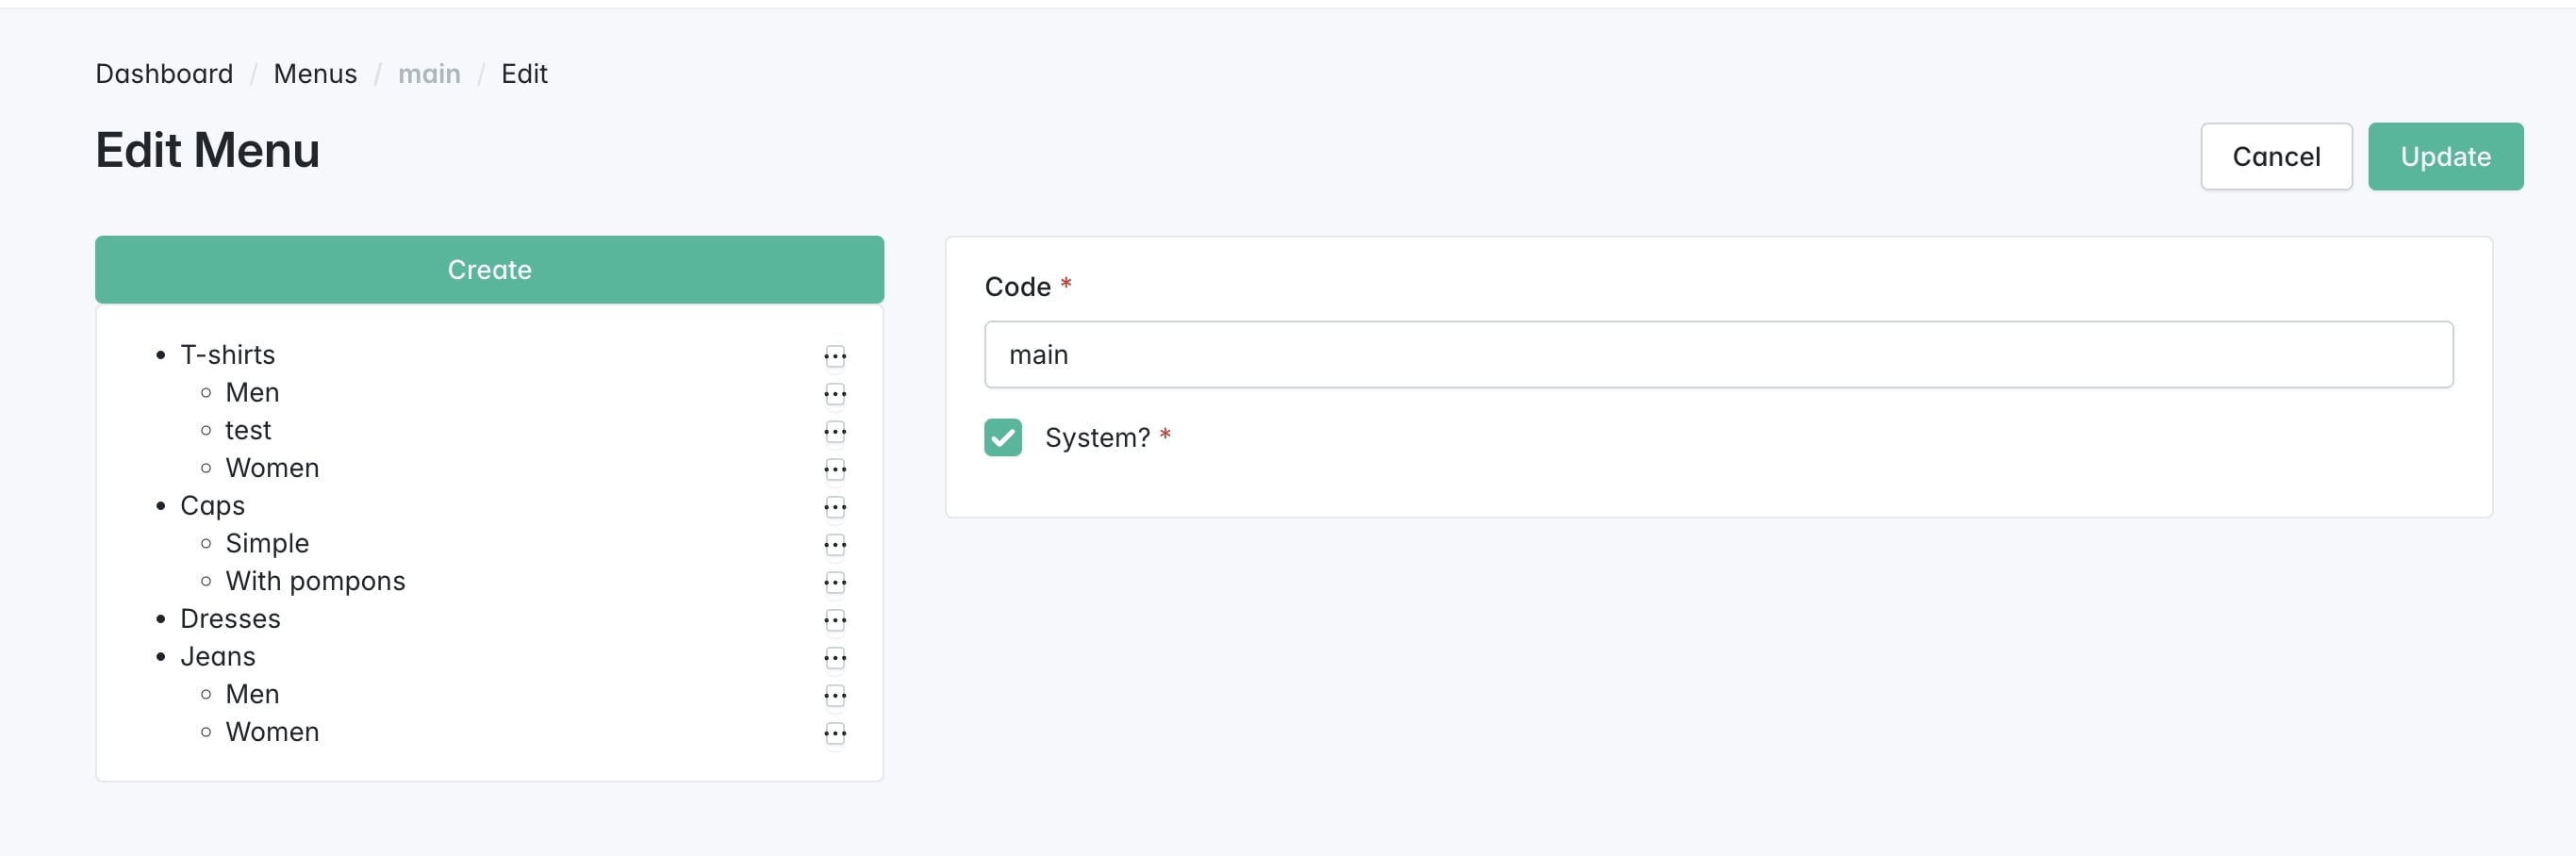Click the Create menu item button
Screen dimensions: 2576x856
click(489, 269)
